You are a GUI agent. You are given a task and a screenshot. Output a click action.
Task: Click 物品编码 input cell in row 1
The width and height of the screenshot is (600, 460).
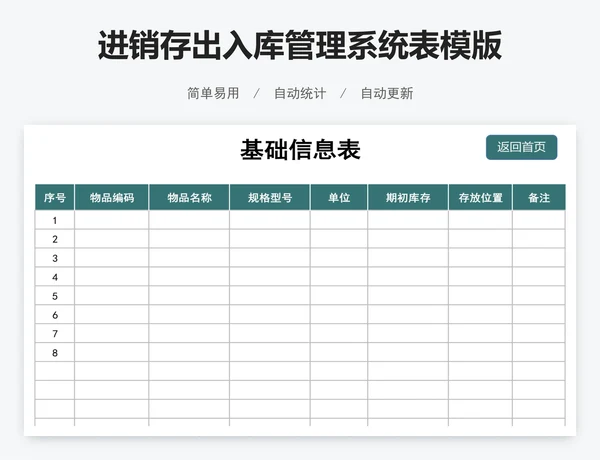click(112, 221)
